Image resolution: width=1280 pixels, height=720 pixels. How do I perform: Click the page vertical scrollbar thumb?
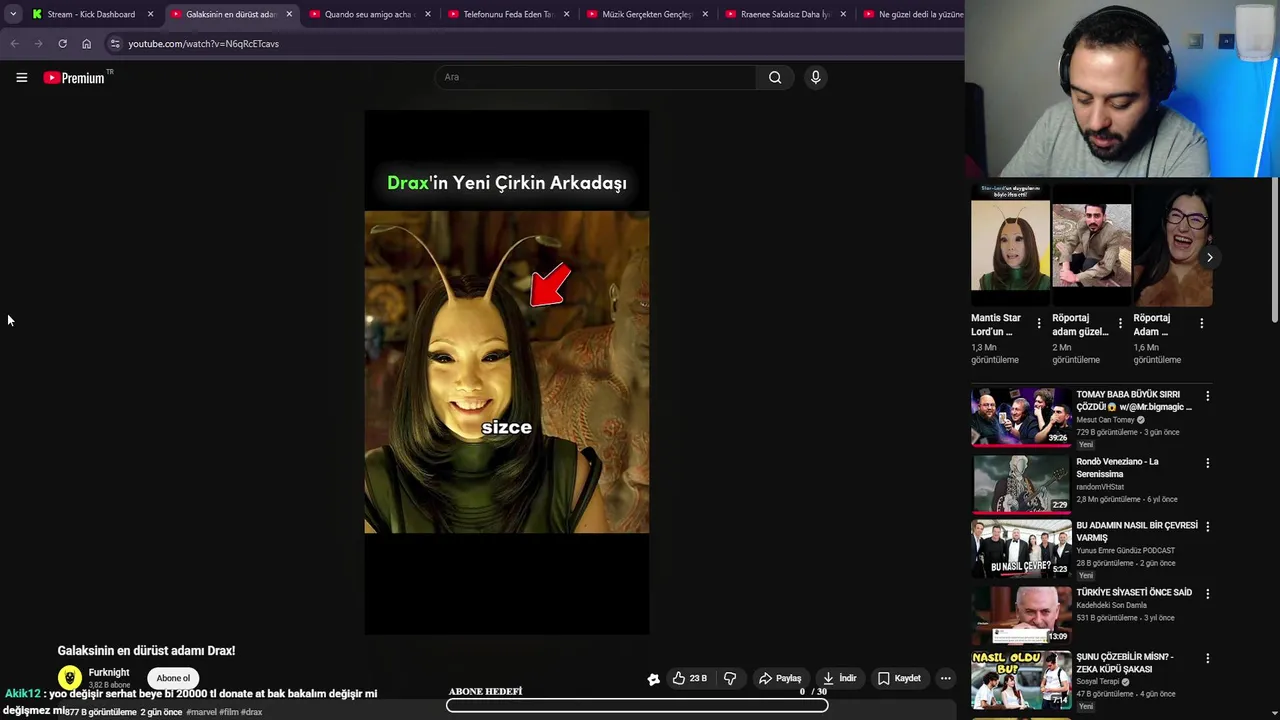(x=1274, y=250)
